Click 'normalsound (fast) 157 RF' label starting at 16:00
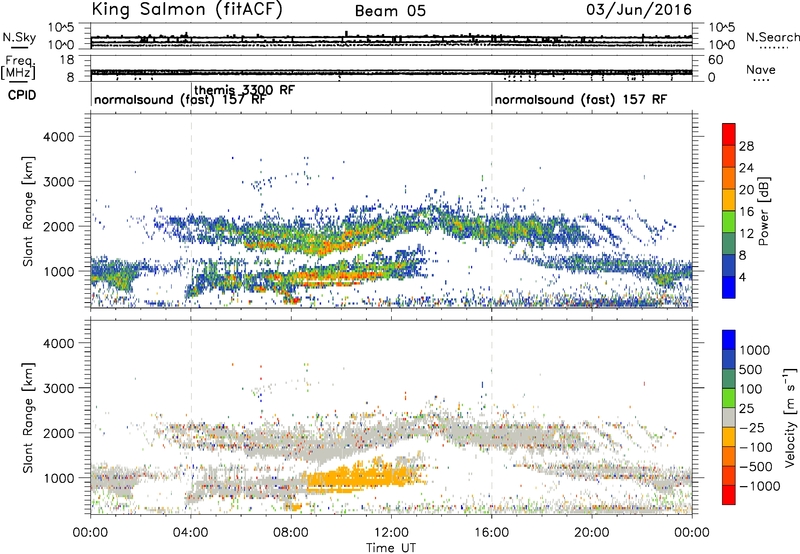This screenshot has height=554, width=800. click(x=581, y=99)
